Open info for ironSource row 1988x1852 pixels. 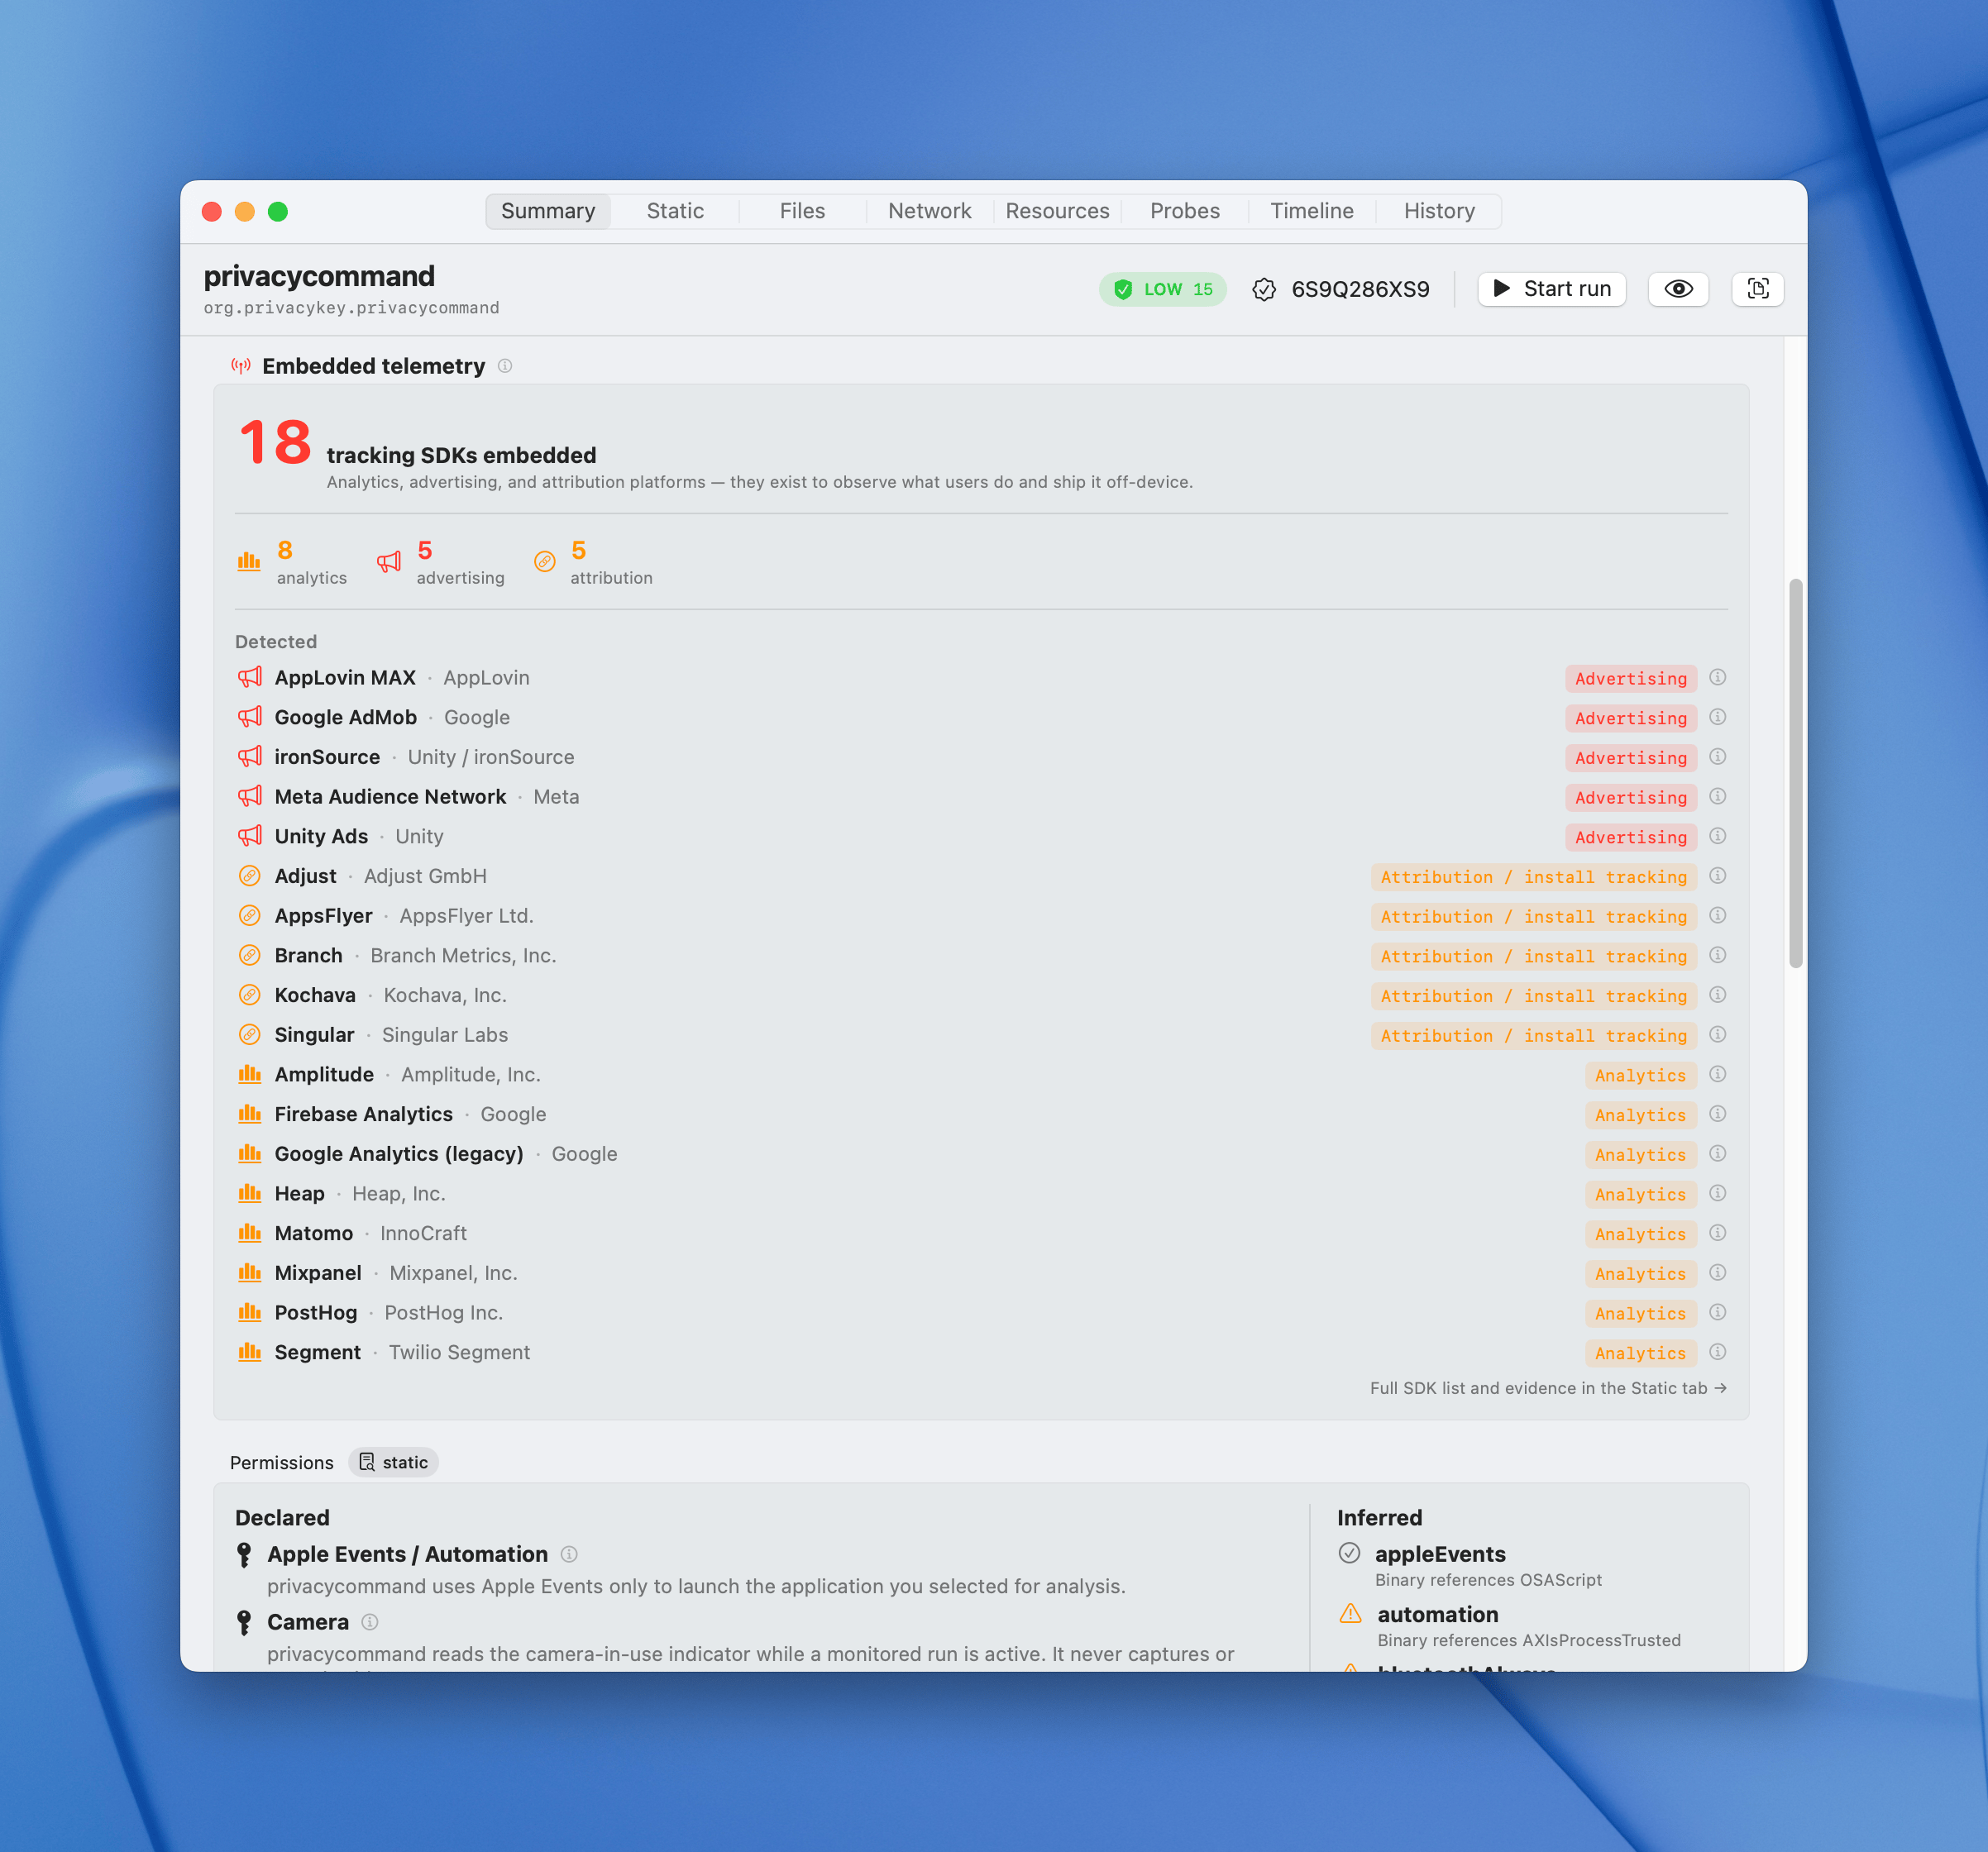pyautogui.click(x=1717, y=757)
